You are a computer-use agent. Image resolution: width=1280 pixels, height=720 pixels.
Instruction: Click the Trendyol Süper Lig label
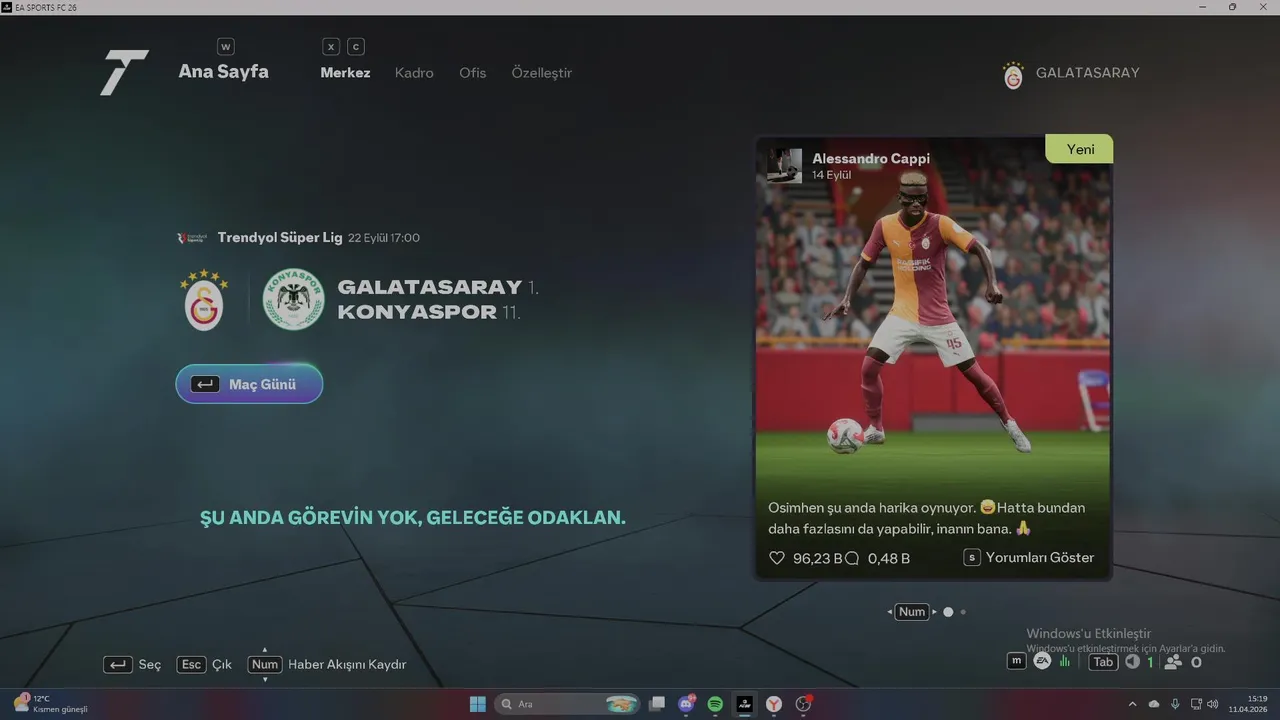click(280, 238)
